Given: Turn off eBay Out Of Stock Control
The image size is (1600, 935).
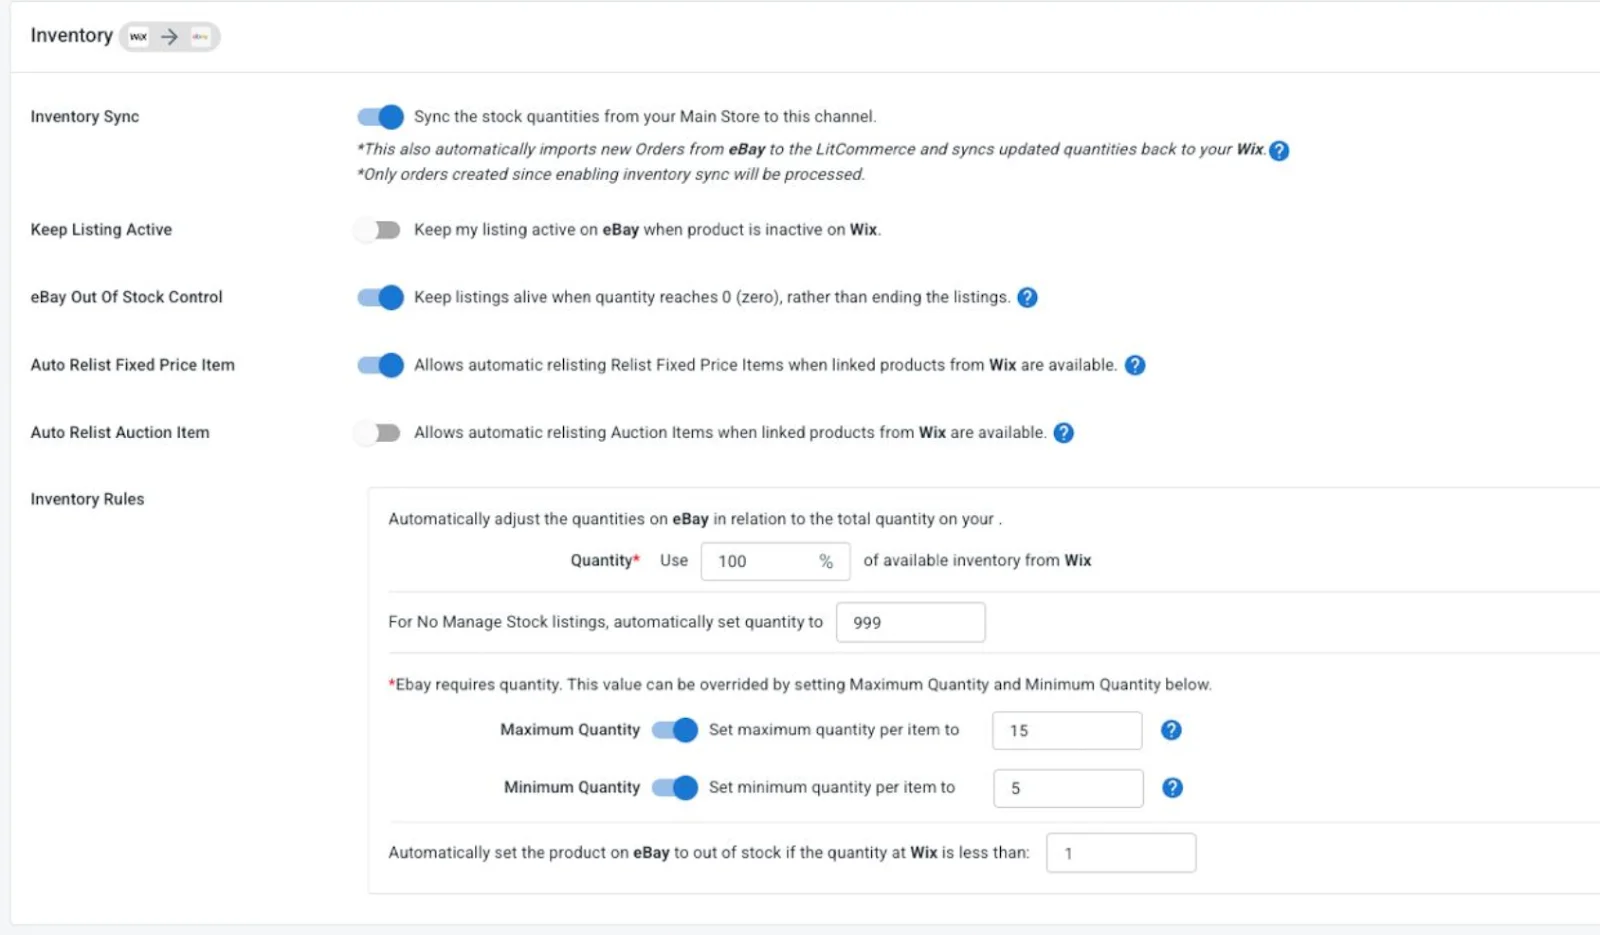Looking at the screenshot, I should click(379, 297).
